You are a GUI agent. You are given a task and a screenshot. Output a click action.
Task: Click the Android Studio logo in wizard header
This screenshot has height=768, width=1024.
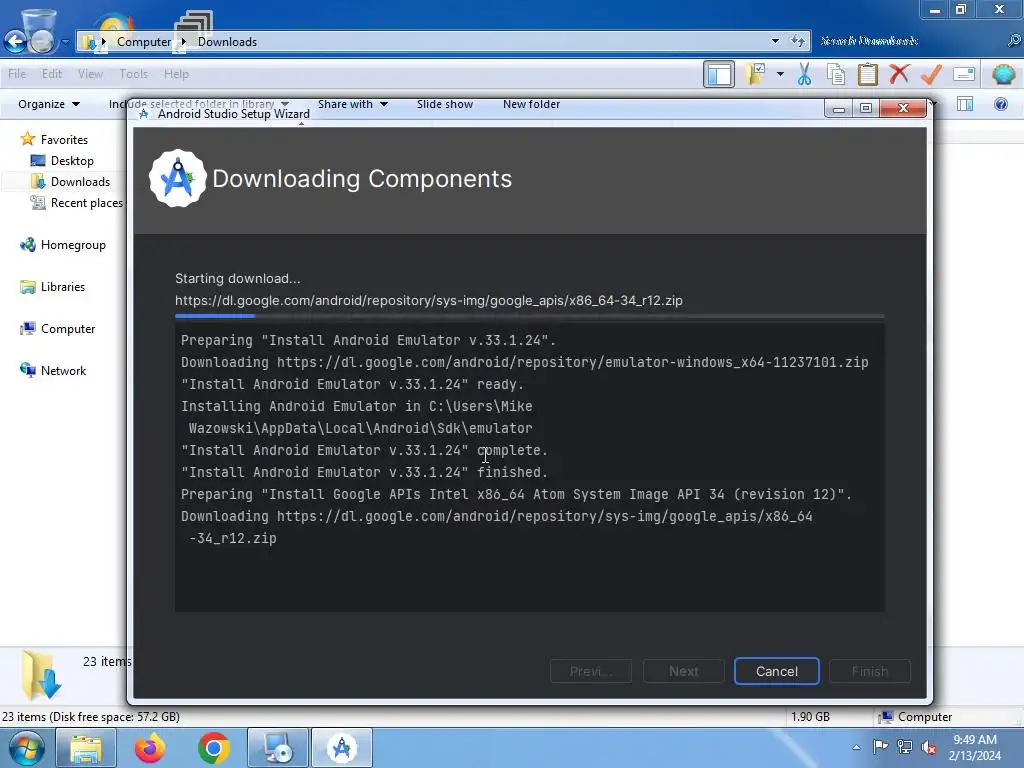coord(177,178)
